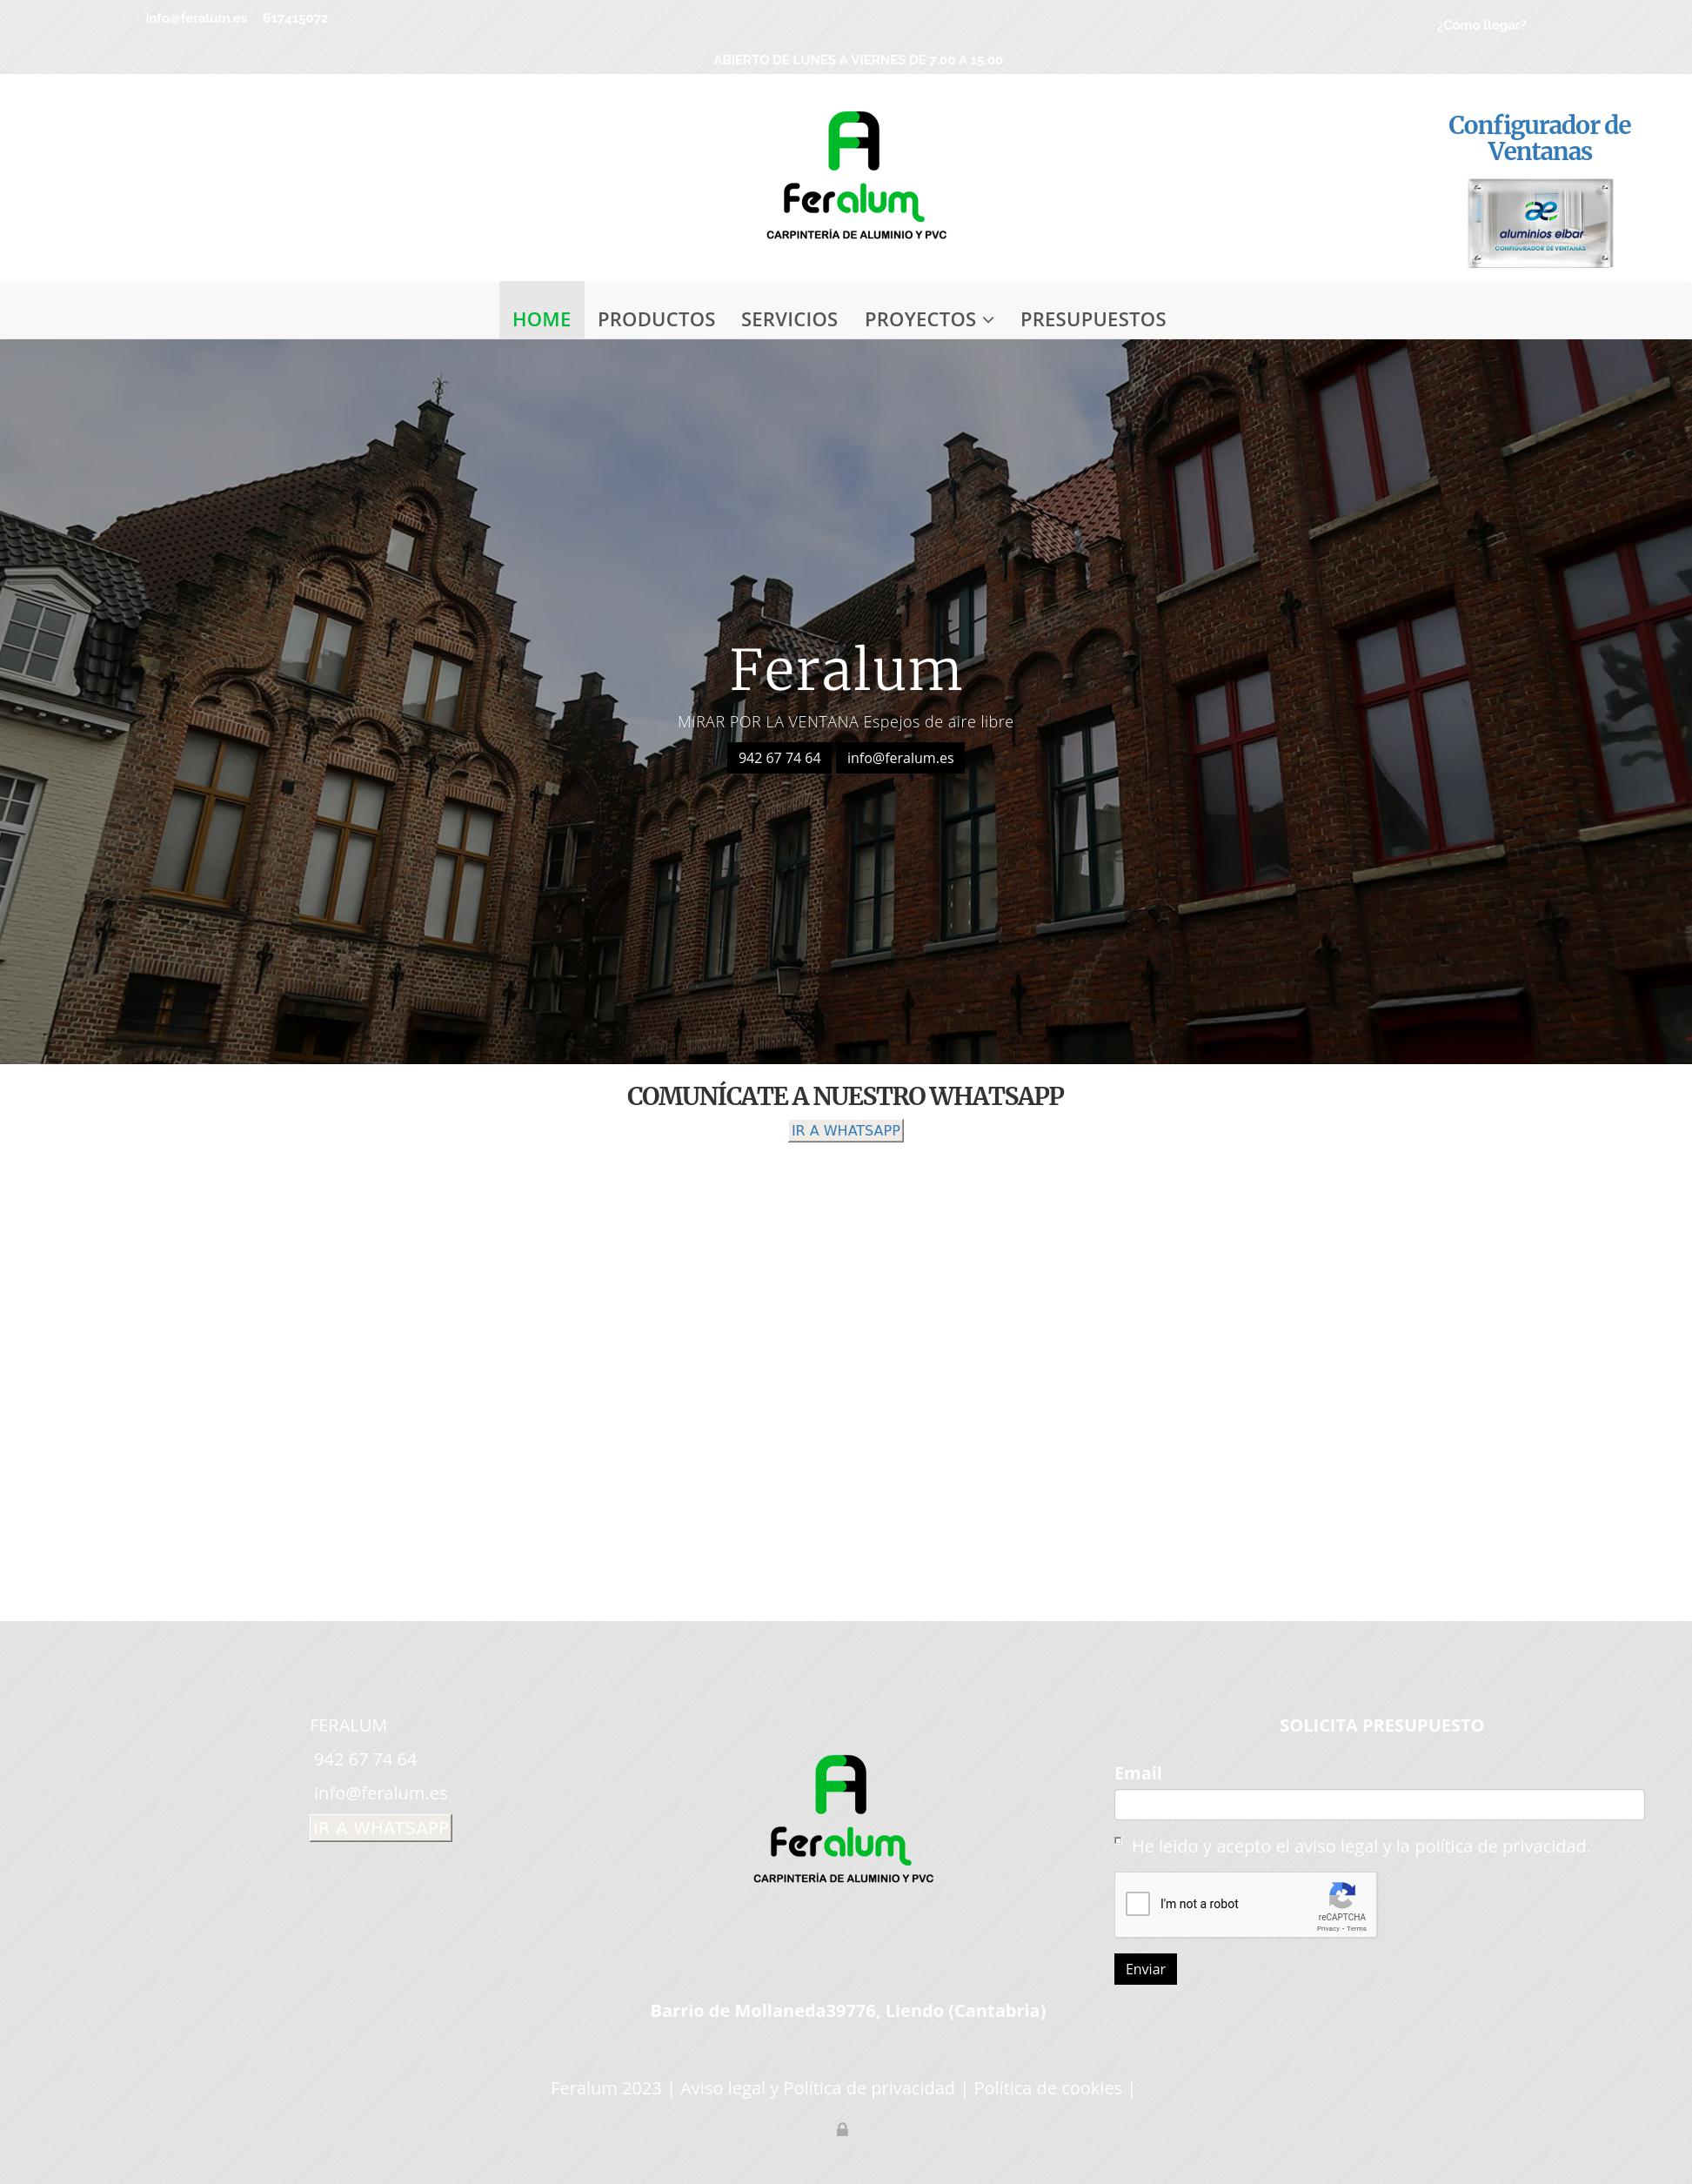1692x2184 pixels.
Task: Click the padlock icon at page bottom
Action: point(842,2129)
